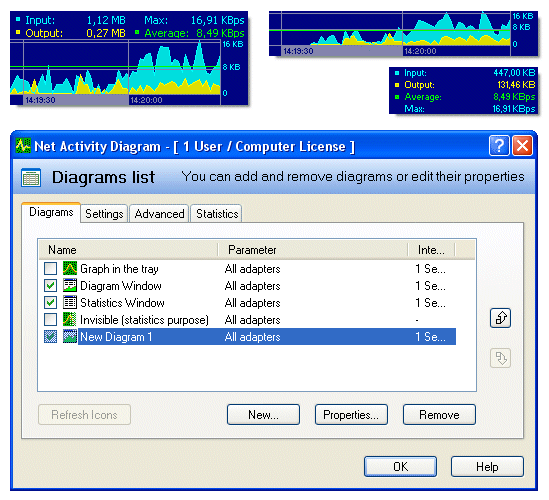
Task: Click the Diagram Window row icon
Action: pyautogui.click(x=70, y=285)
